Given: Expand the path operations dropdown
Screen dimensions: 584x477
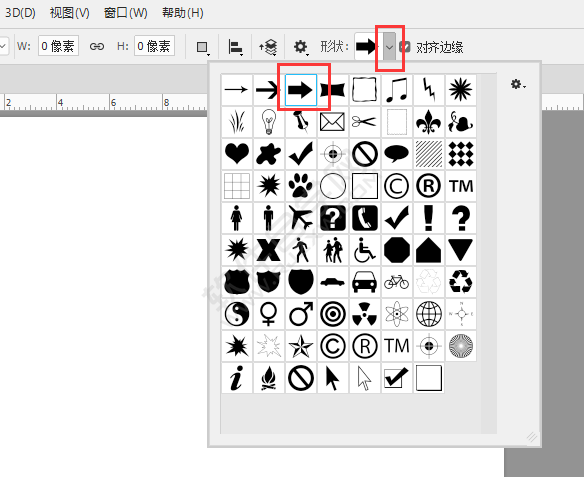Looking at the screenshot, I should pyautogui.click(x=203, y=47).
